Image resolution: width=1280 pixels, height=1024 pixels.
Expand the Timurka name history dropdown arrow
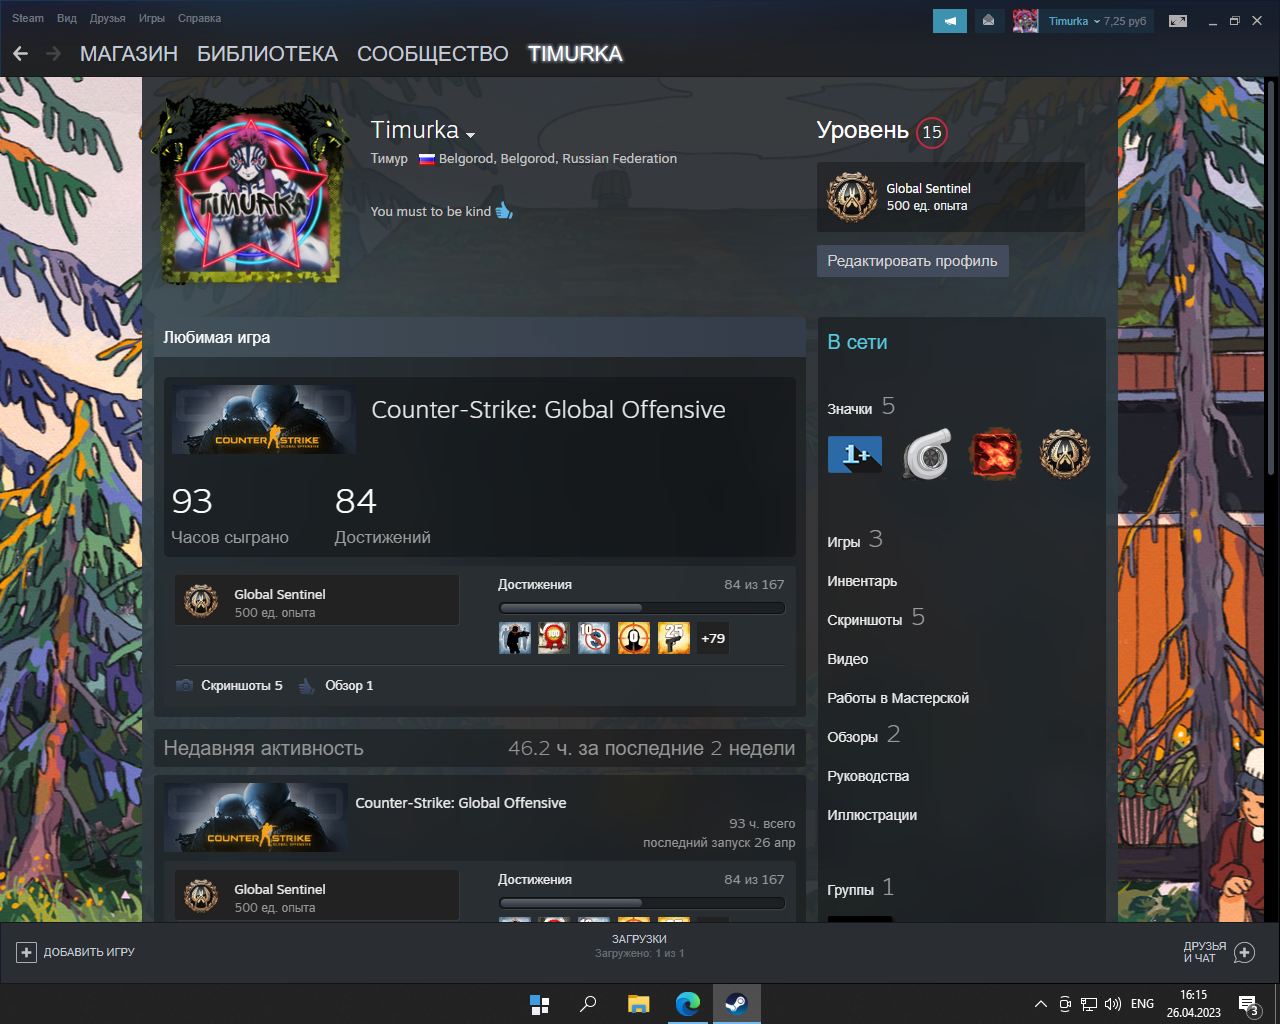tap(470, 135)
